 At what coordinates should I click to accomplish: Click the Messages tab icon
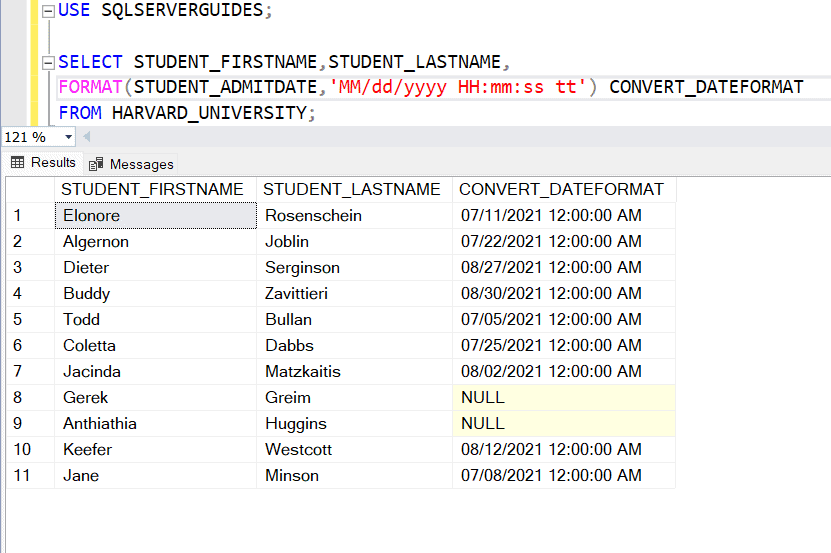96,164
